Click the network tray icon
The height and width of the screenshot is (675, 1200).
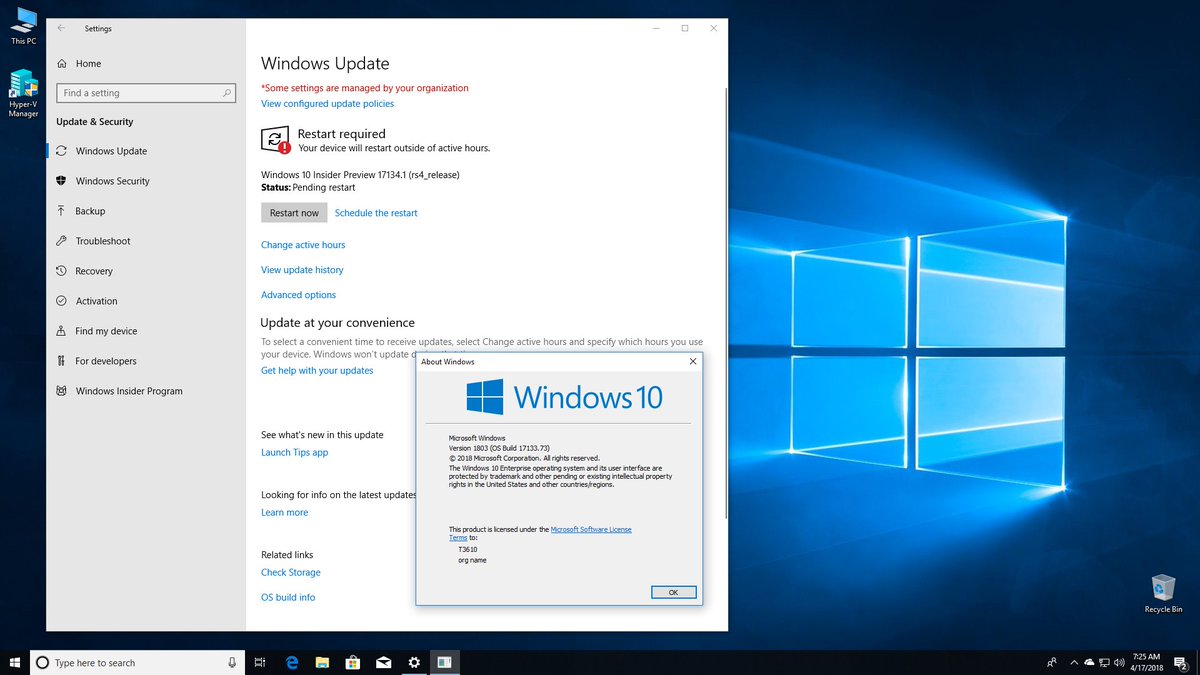click(x=1104, y=662)
